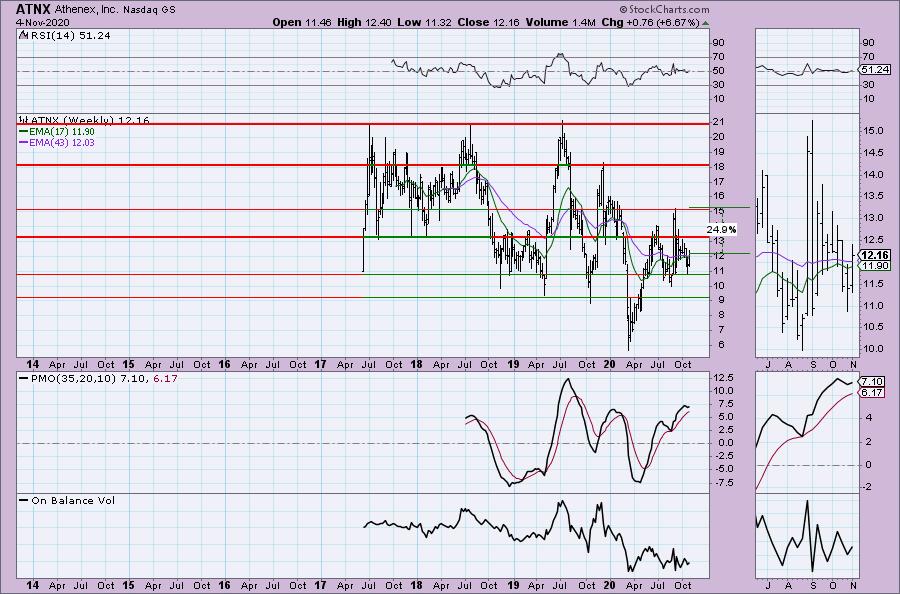Click the black line swatch beside PMO
The height and width of the screenshot is (594, 900).
(24, 379)
